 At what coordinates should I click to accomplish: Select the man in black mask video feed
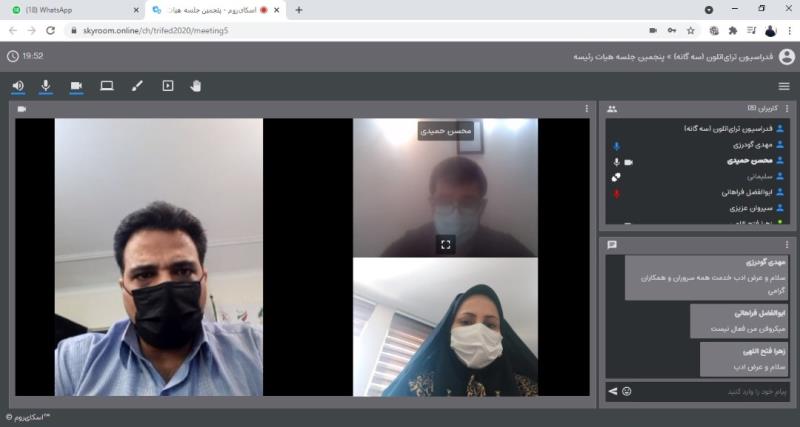159,257
